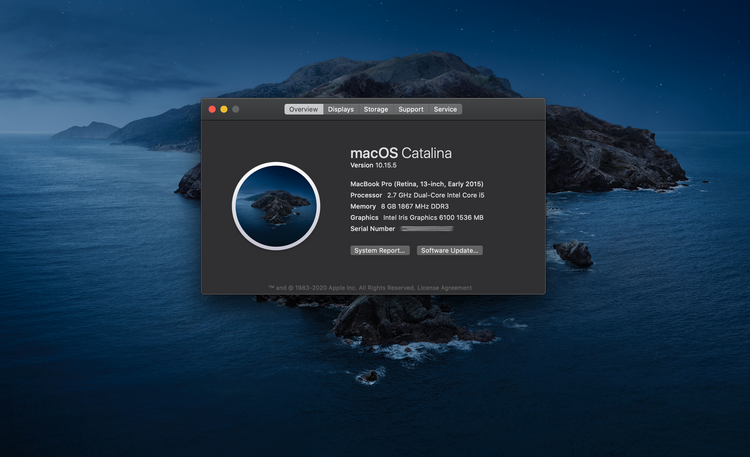Click the MacBook Pro model line
Viewport: 750px width, 457px height.
click(417, 184)
